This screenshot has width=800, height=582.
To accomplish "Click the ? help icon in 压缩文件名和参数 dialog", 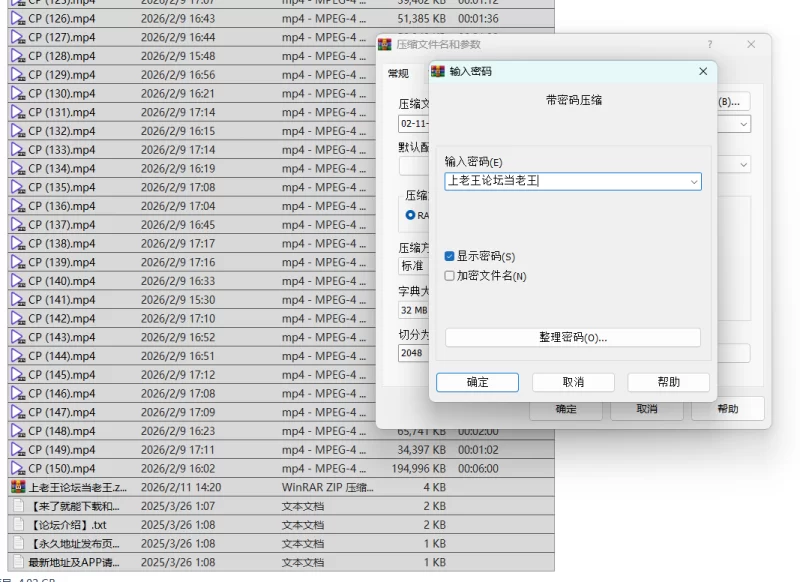I will point(710,44).
